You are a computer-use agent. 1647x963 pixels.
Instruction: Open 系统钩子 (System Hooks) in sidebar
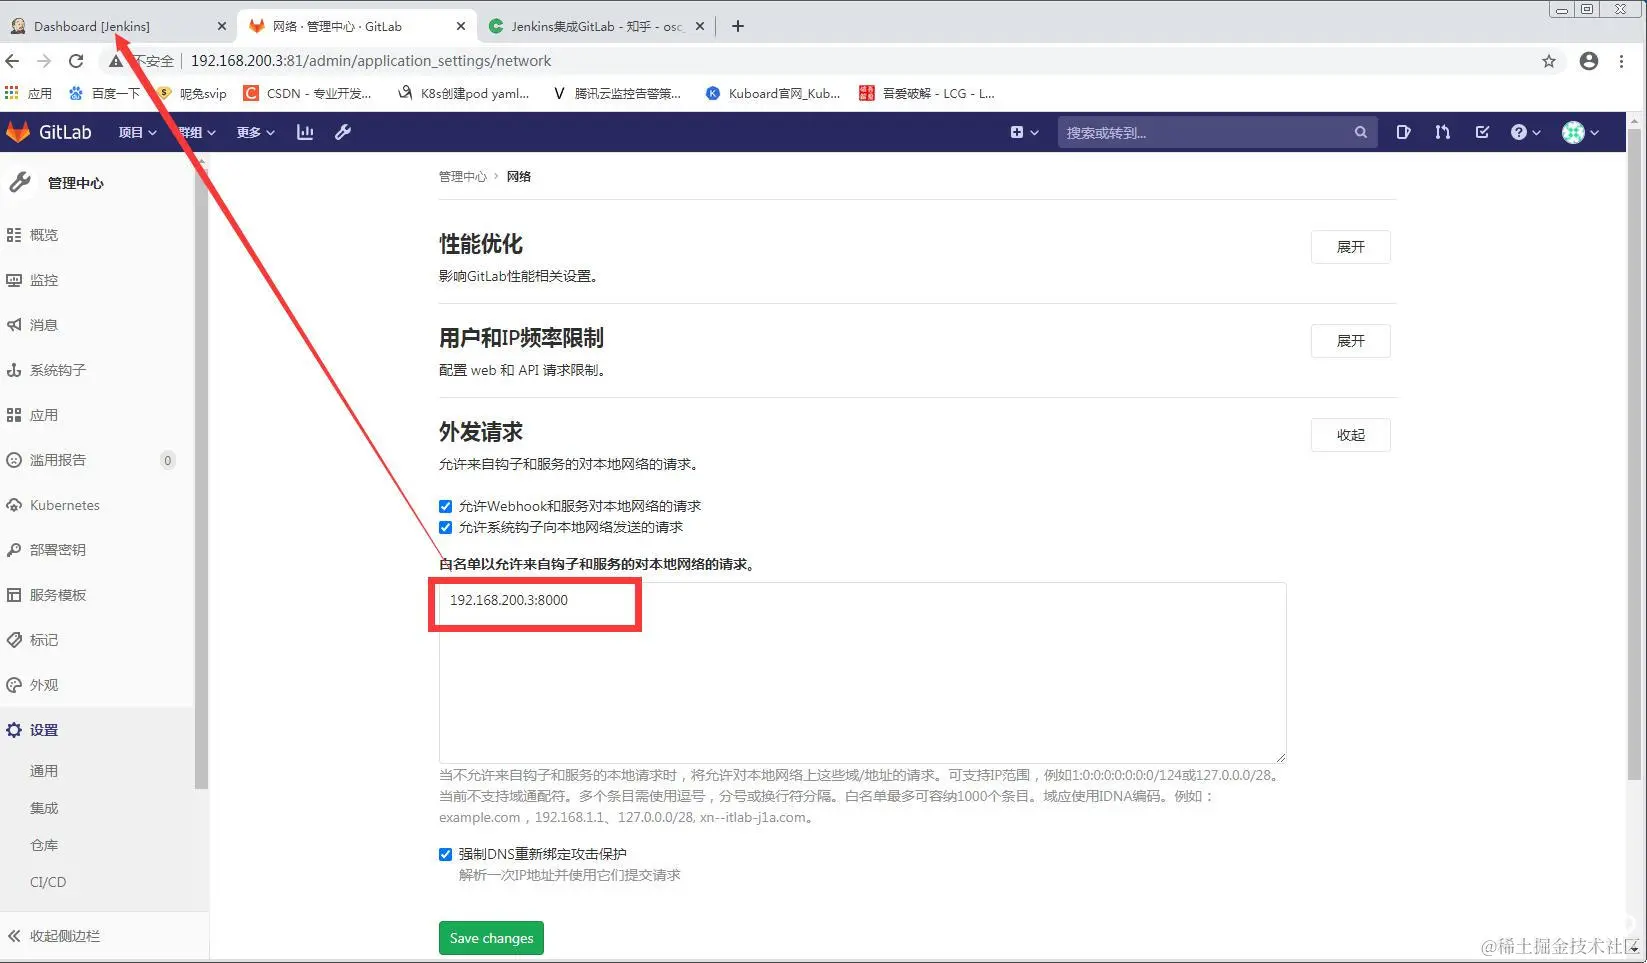pos(56,370)
